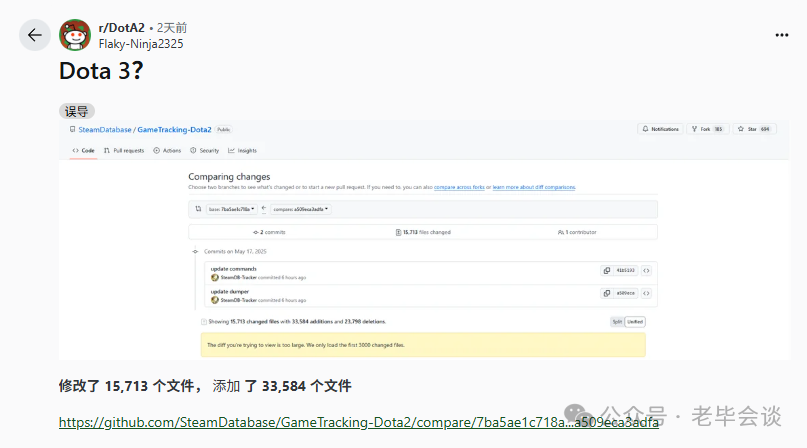Click the 误导 post flair tag
The height and width of the screenshot is (448, 807).
pos(77,111)
